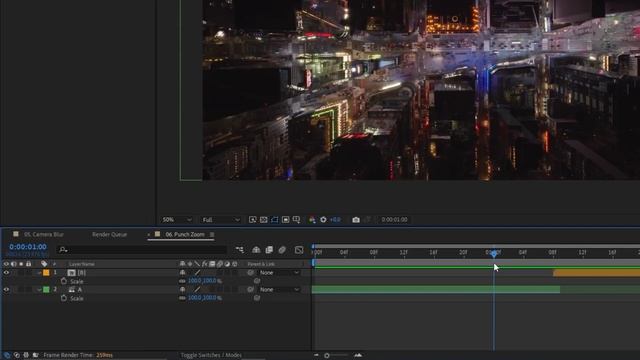The height and width of the screenshot is (360, 640).
Task: Open Parent dropdown None for layer A
Action: click(279, 289)
